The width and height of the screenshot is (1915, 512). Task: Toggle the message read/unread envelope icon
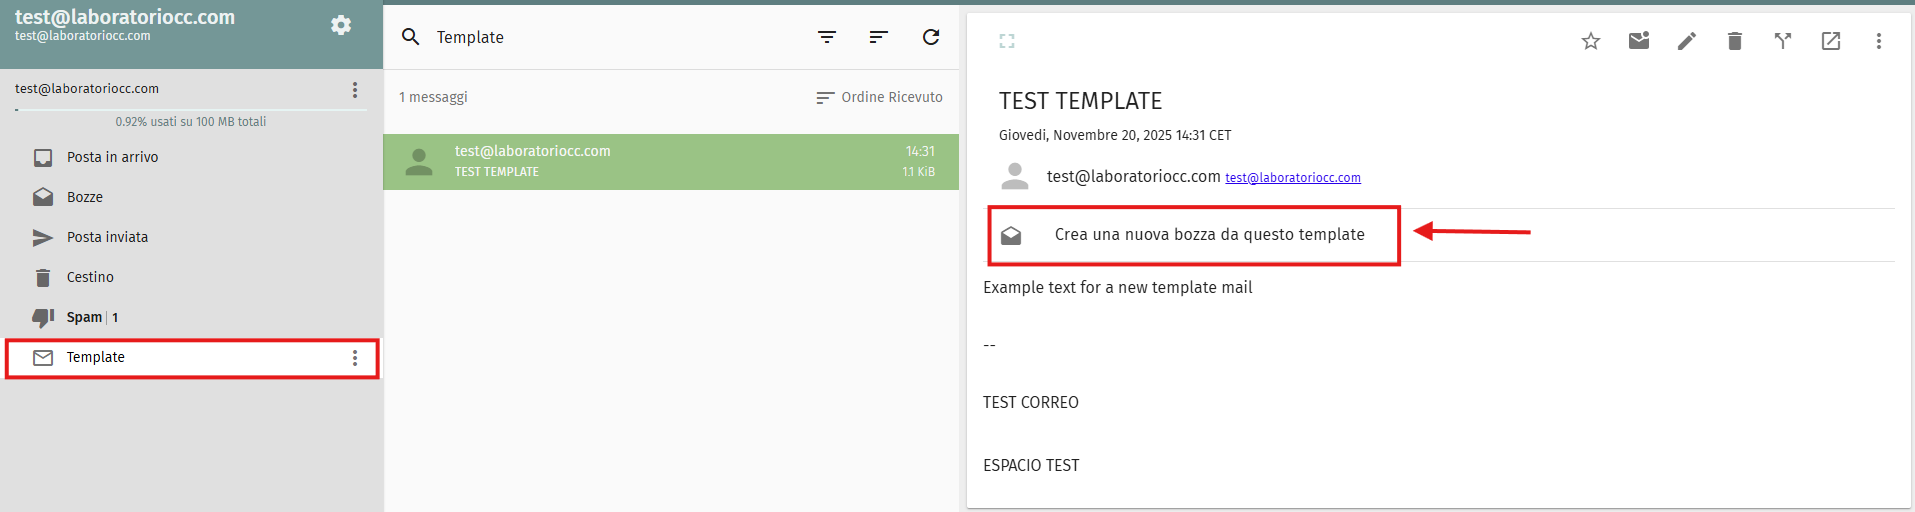1638,41
